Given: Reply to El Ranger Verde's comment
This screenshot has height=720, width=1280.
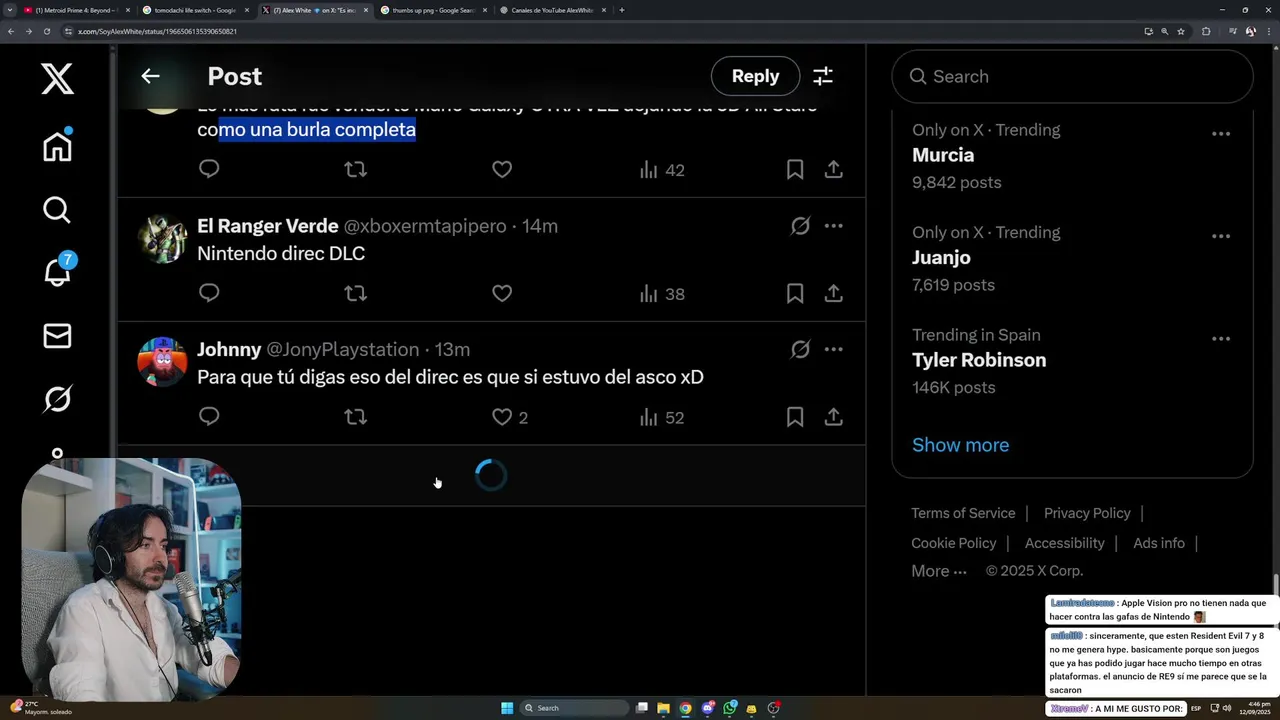Looking at the screenshot, I should pyautogui.click(x=209, y=293).
